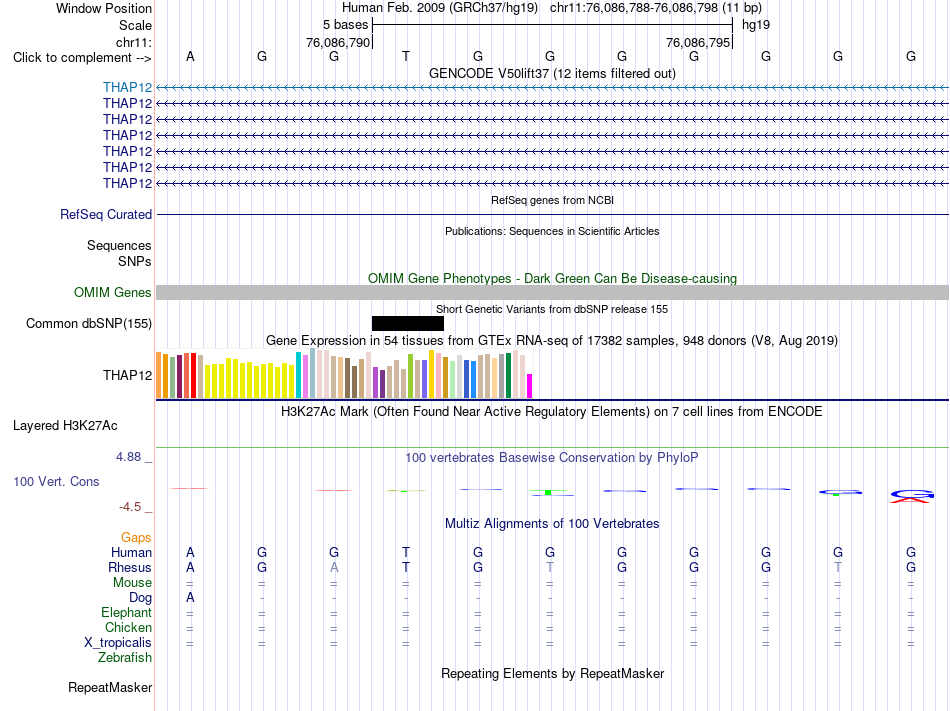Click the T base in the sequence row
Screen dimensions: 950x711
click(x=406, y=56)
